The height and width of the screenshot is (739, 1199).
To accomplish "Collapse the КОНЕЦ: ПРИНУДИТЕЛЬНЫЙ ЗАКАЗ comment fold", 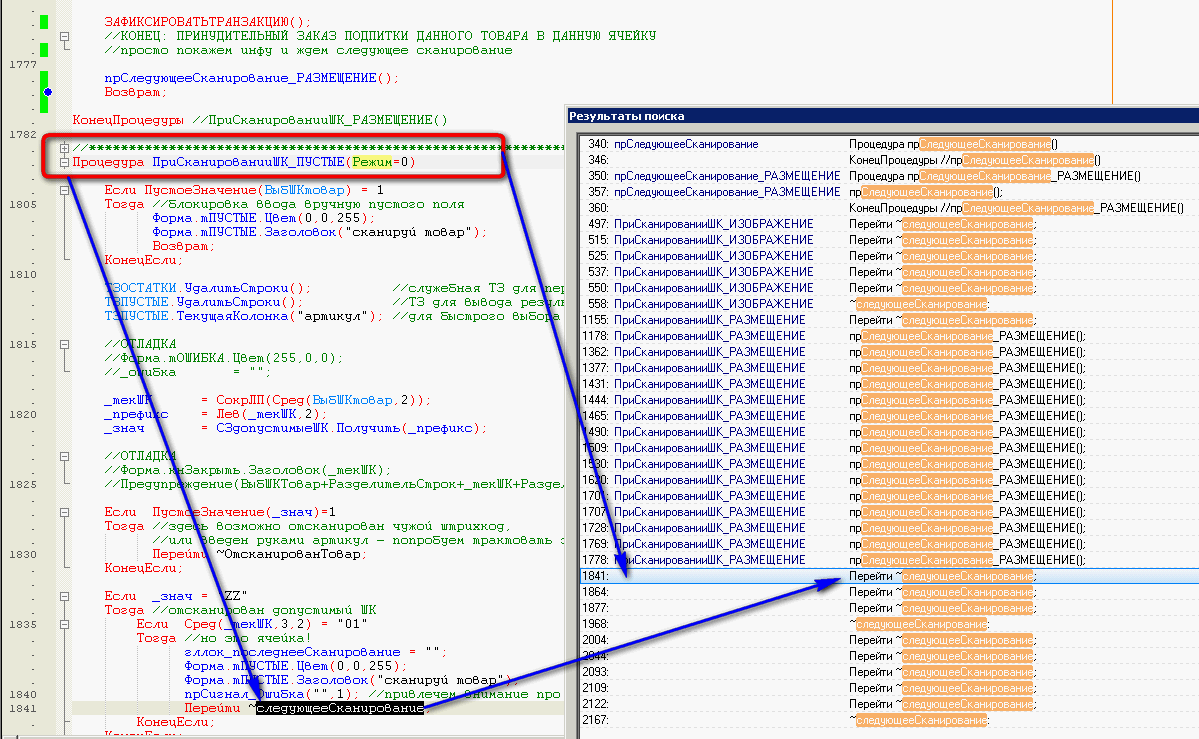I will tap(65, 36).
